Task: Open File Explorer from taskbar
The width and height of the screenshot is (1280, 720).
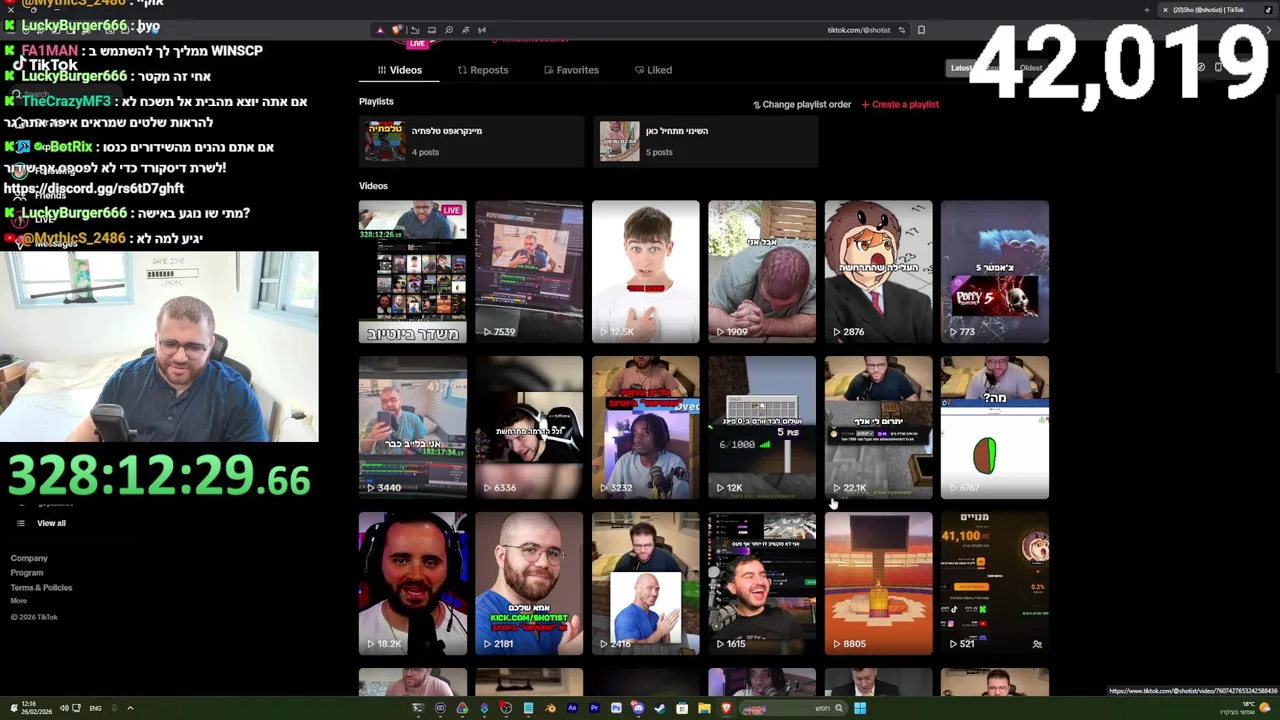Action: (x=704, y=708)
